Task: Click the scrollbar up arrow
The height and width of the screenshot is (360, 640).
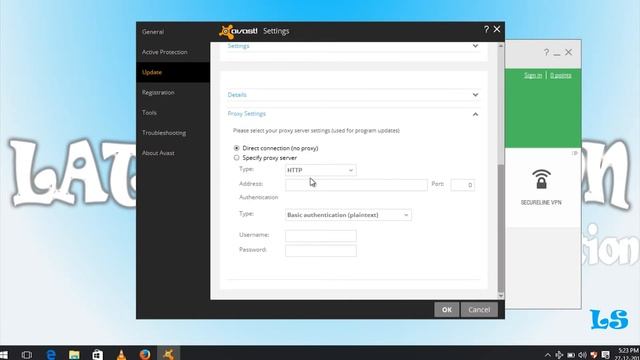Action: click(501, 46)
